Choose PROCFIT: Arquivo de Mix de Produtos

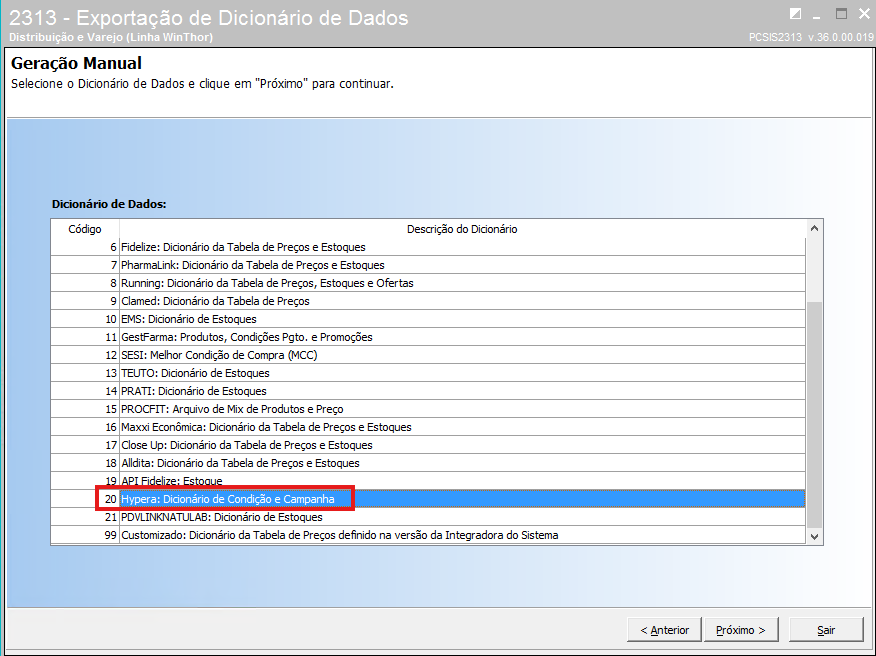tap(428, 409)
